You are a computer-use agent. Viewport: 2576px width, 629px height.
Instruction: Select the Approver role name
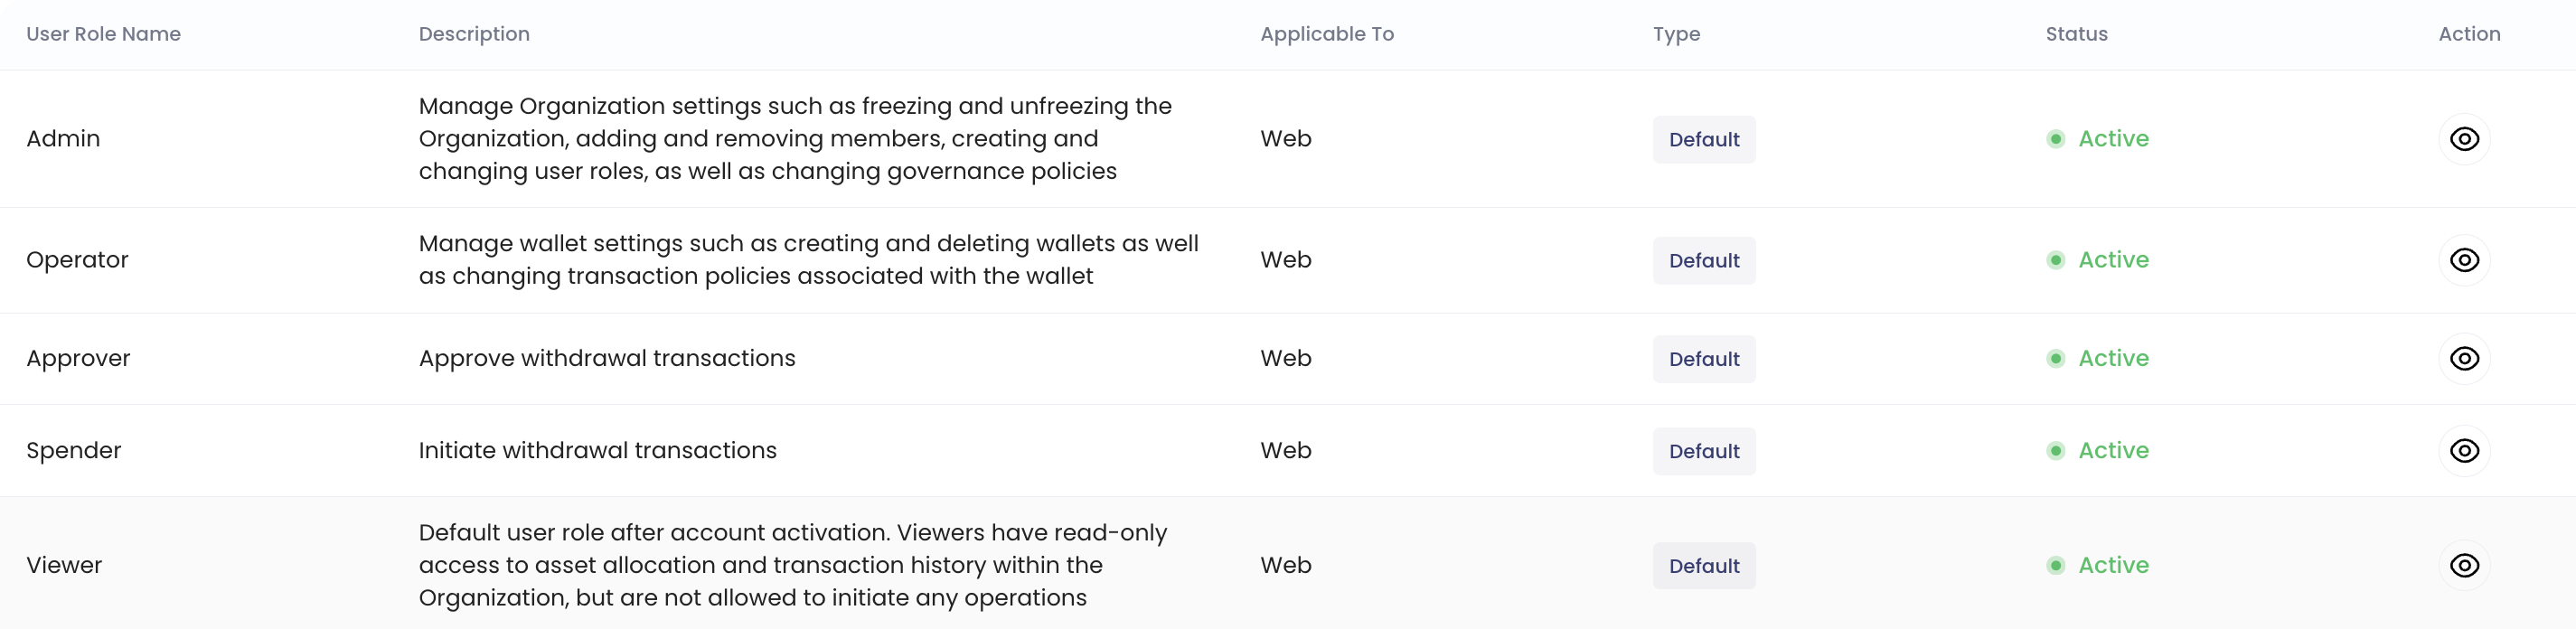[x=78, y=359]
